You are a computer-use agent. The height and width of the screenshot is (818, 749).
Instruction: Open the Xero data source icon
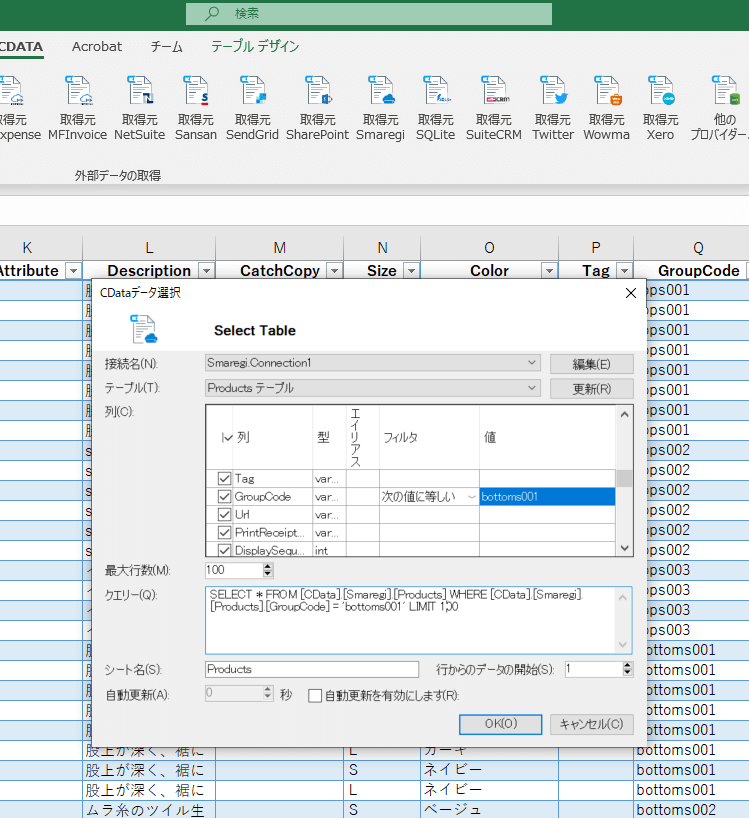coord(660,93)
